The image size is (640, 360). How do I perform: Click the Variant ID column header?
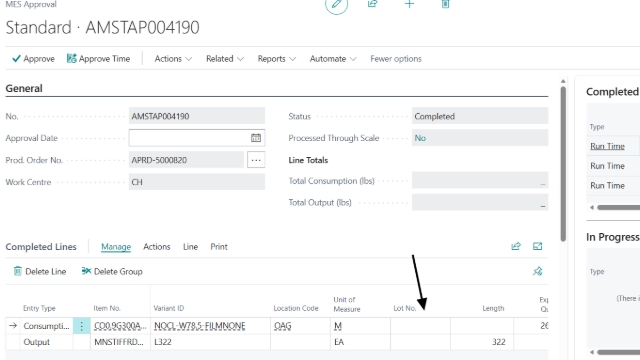[x=169, y=308]
